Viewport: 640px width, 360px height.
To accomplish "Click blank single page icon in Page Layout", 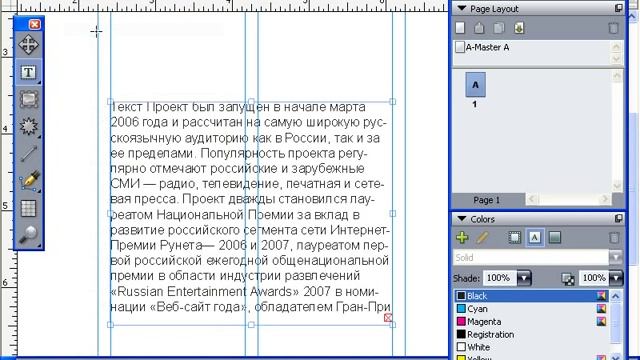I will [460, 28].
